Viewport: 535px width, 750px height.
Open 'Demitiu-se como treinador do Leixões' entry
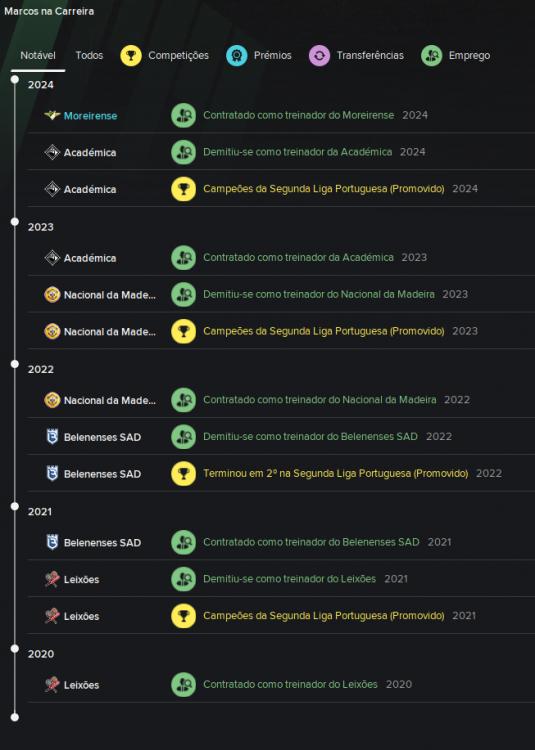tap(289, 579)
